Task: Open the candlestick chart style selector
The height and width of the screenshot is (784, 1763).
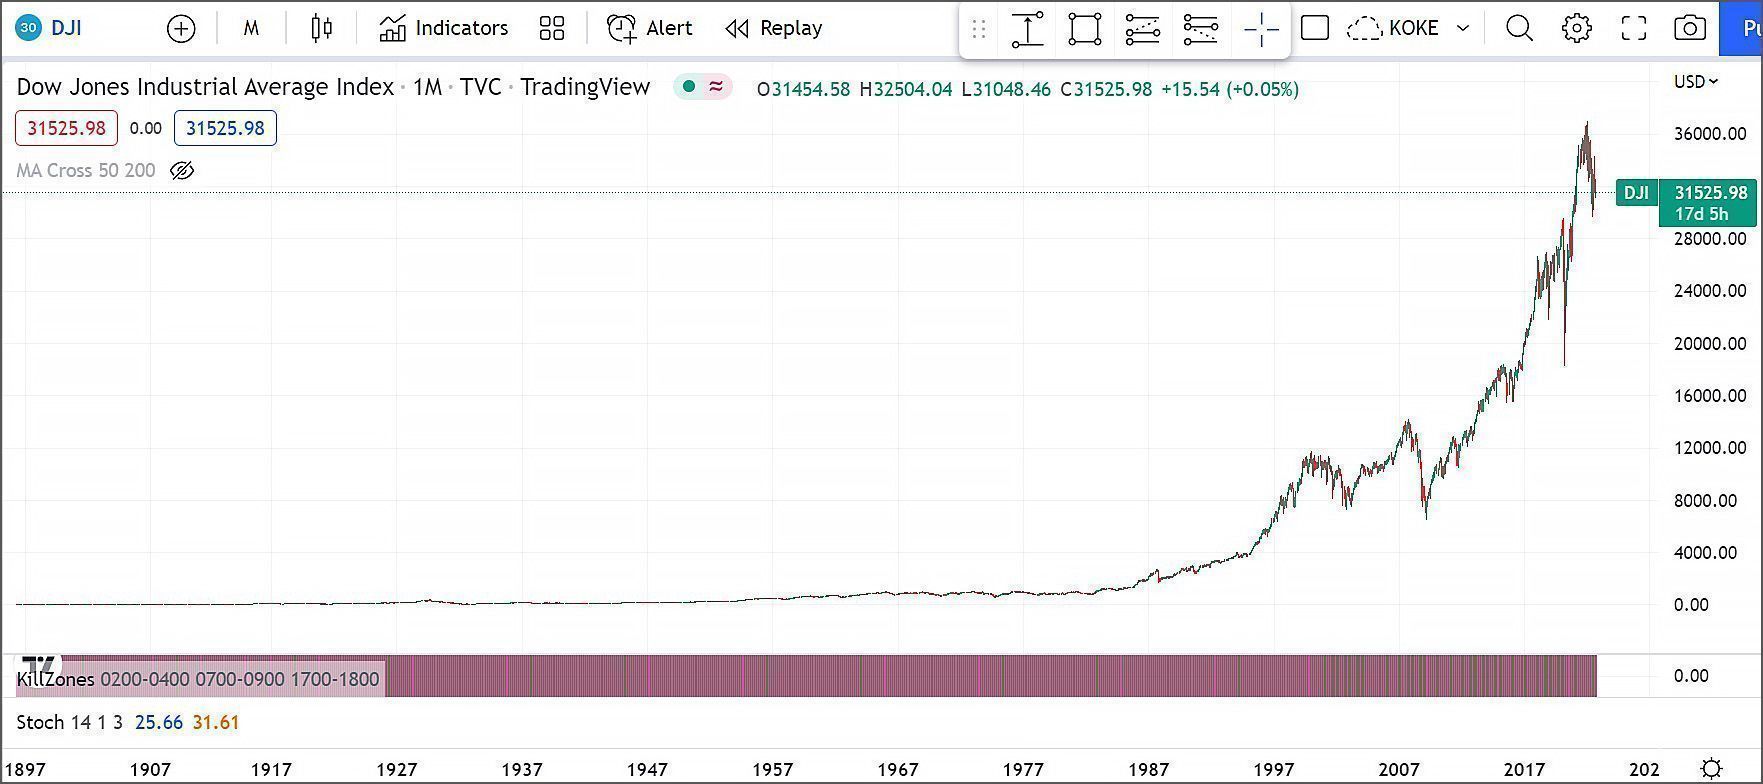Action: click(321, 29)
